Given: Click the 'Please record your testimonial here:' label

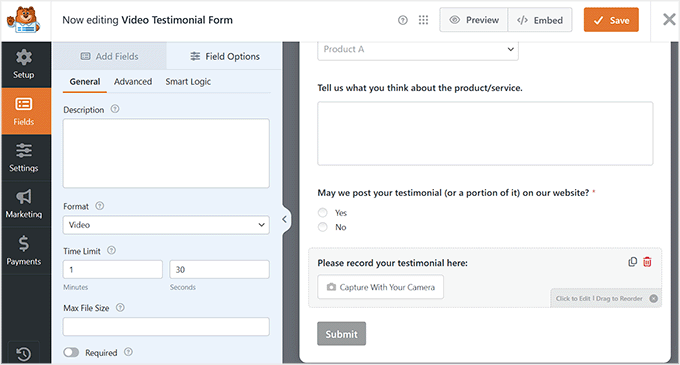Looking at the screenshot, I should (x=392, y=263).
